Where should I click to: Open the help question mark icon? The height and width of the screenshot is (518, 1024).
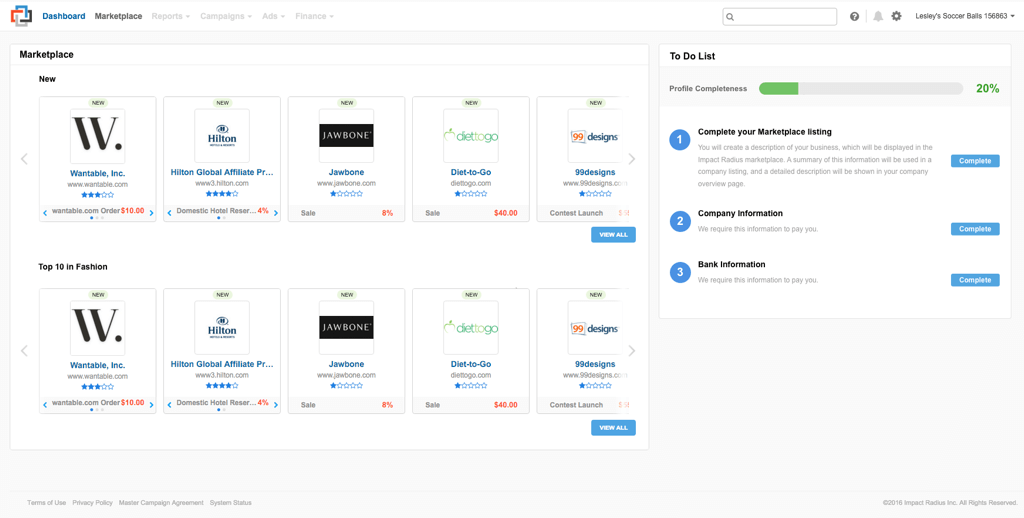(854, 16)
